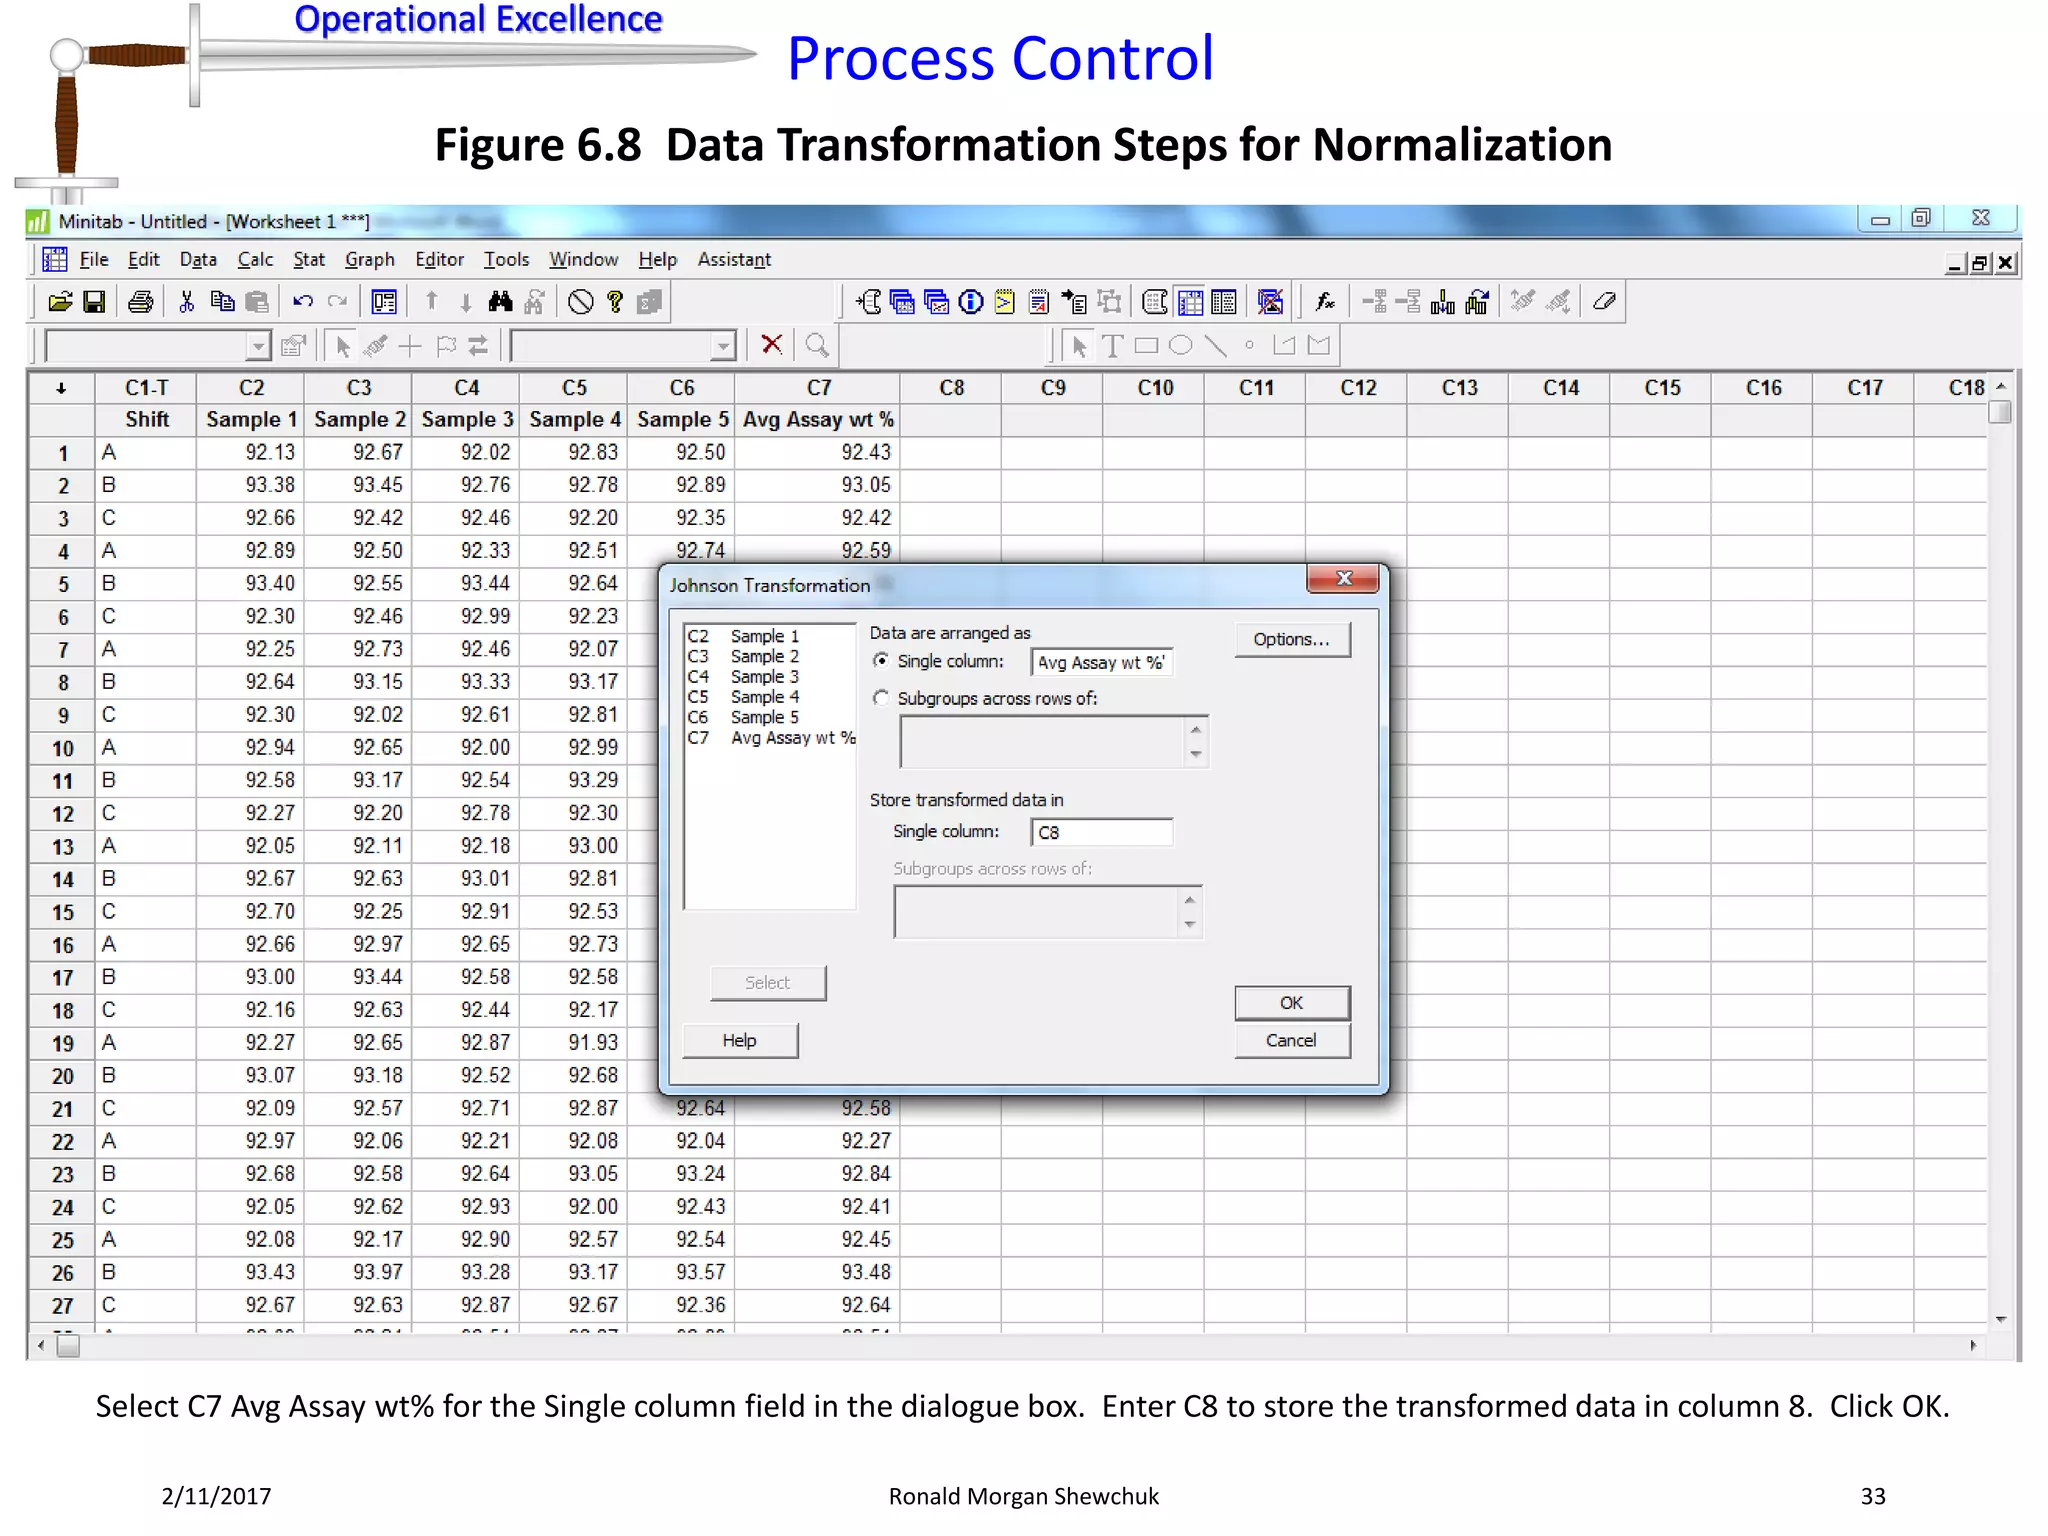Image resolution: width=2048 pixels, height=1536 pixels.
Task: Select the text T tool icon
Action: [x=1112, y=346]
